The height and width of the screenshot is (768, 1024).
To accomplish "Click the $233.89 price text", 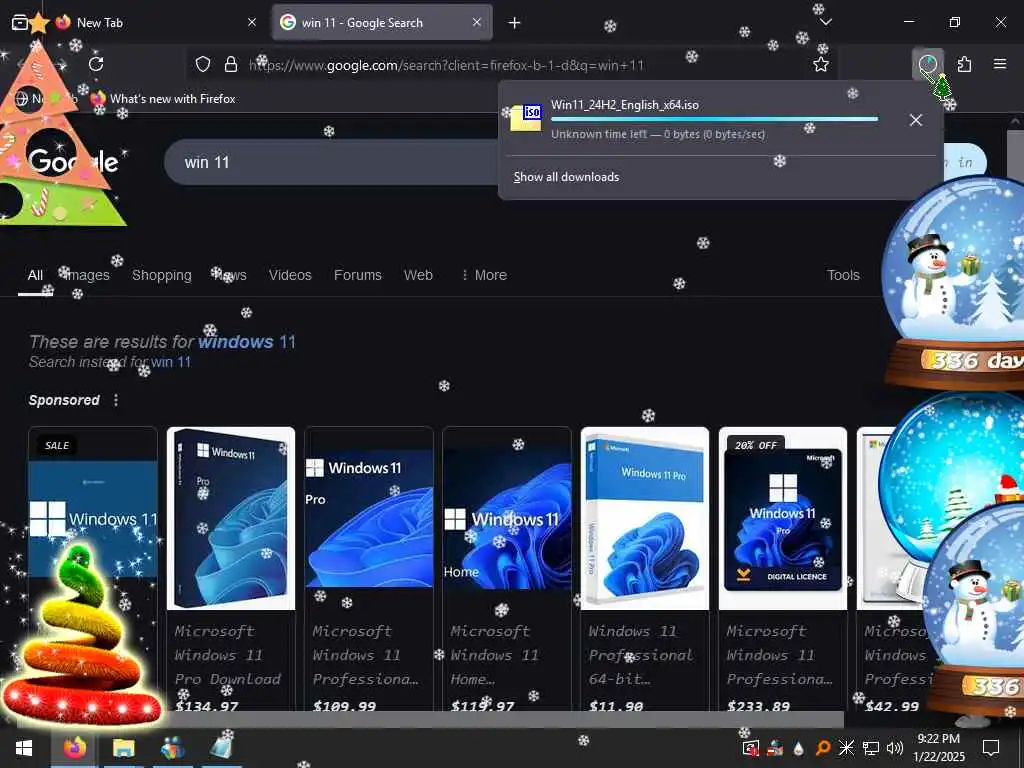I will click(x=758, y=706).
